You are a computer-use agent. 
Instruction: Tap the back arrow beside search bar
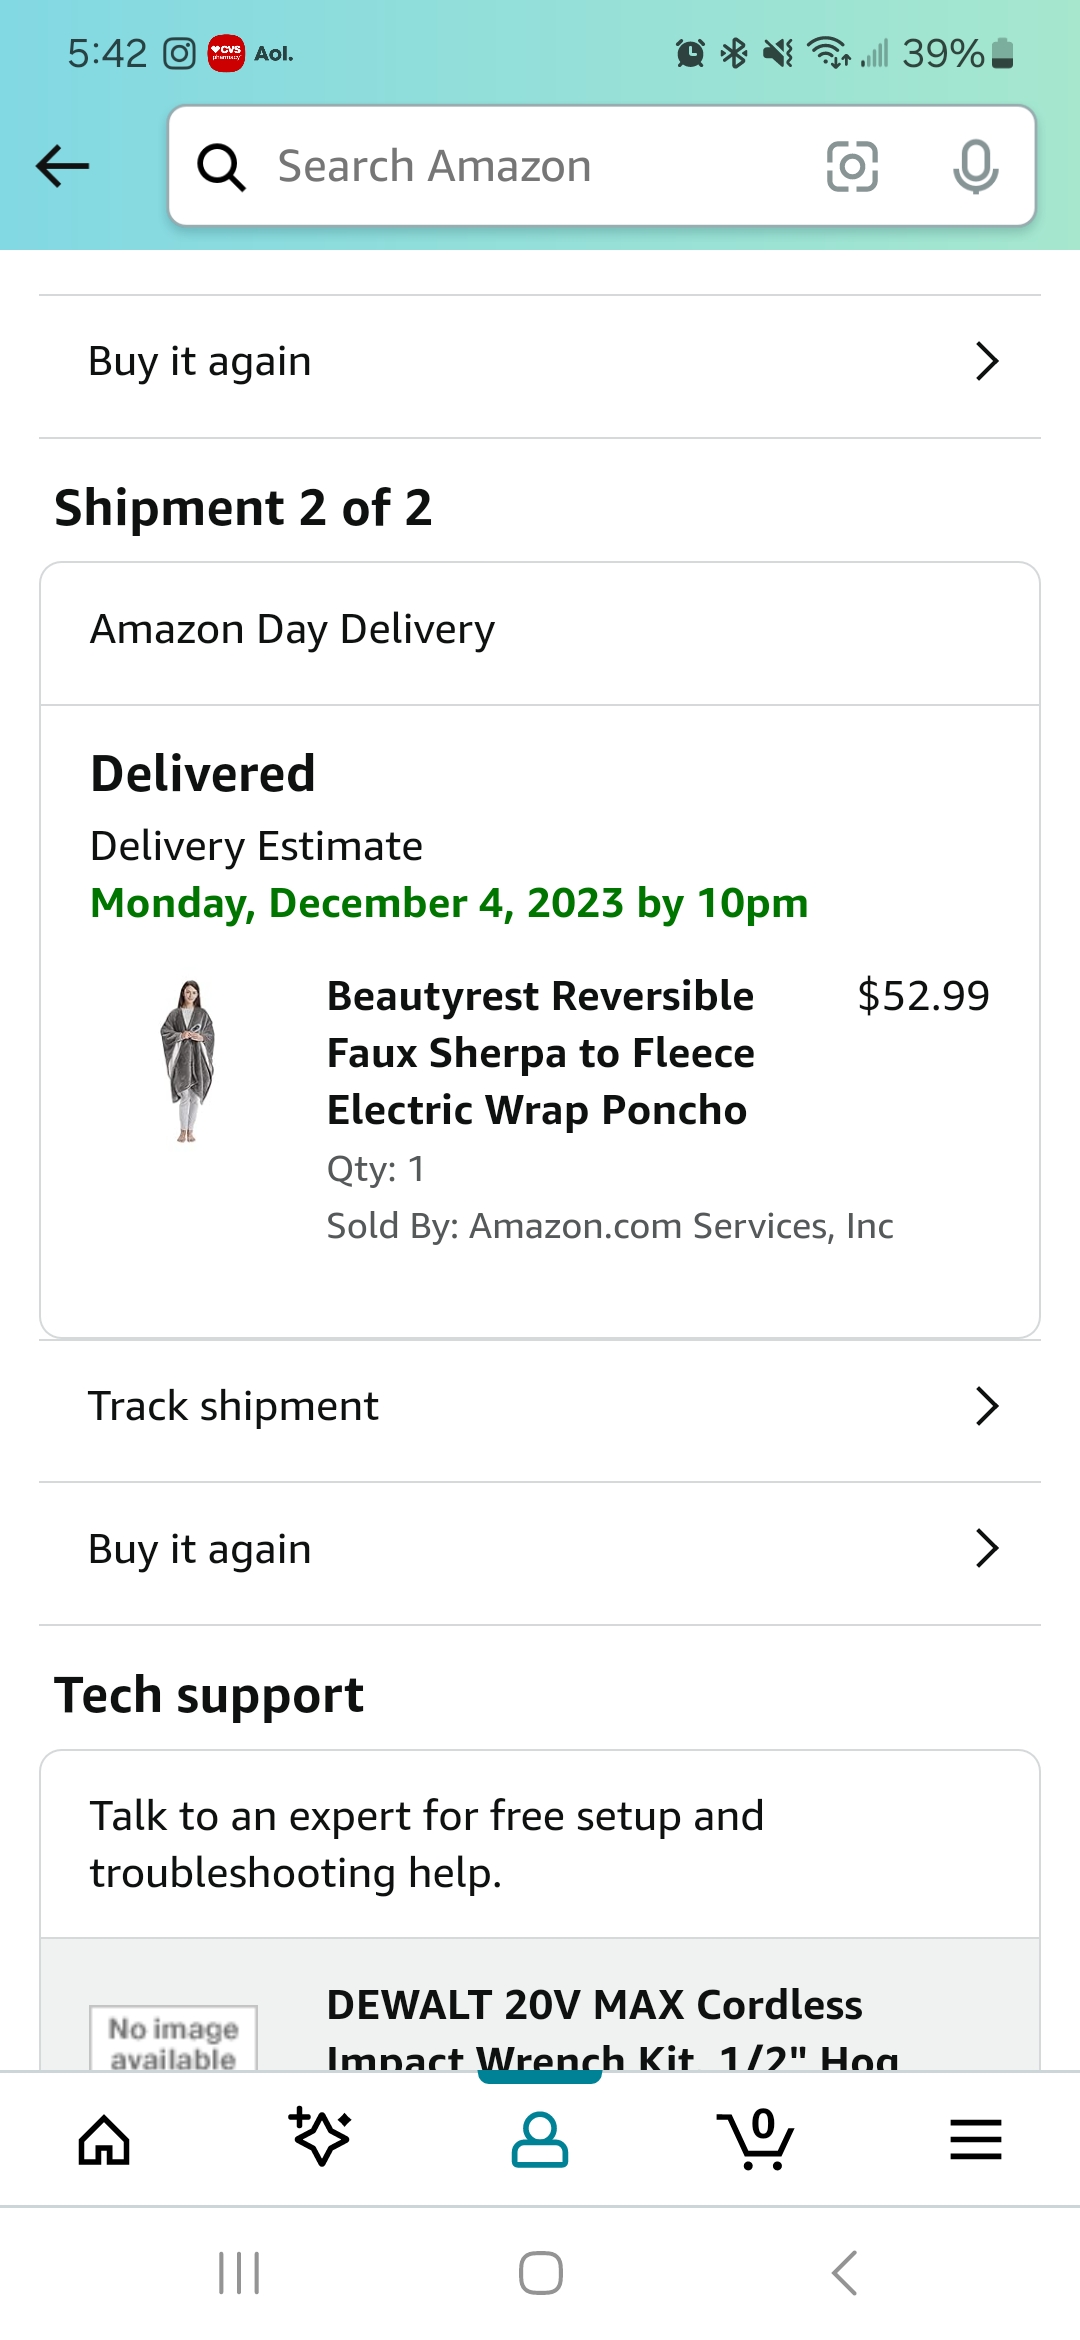tap(62, 166)
